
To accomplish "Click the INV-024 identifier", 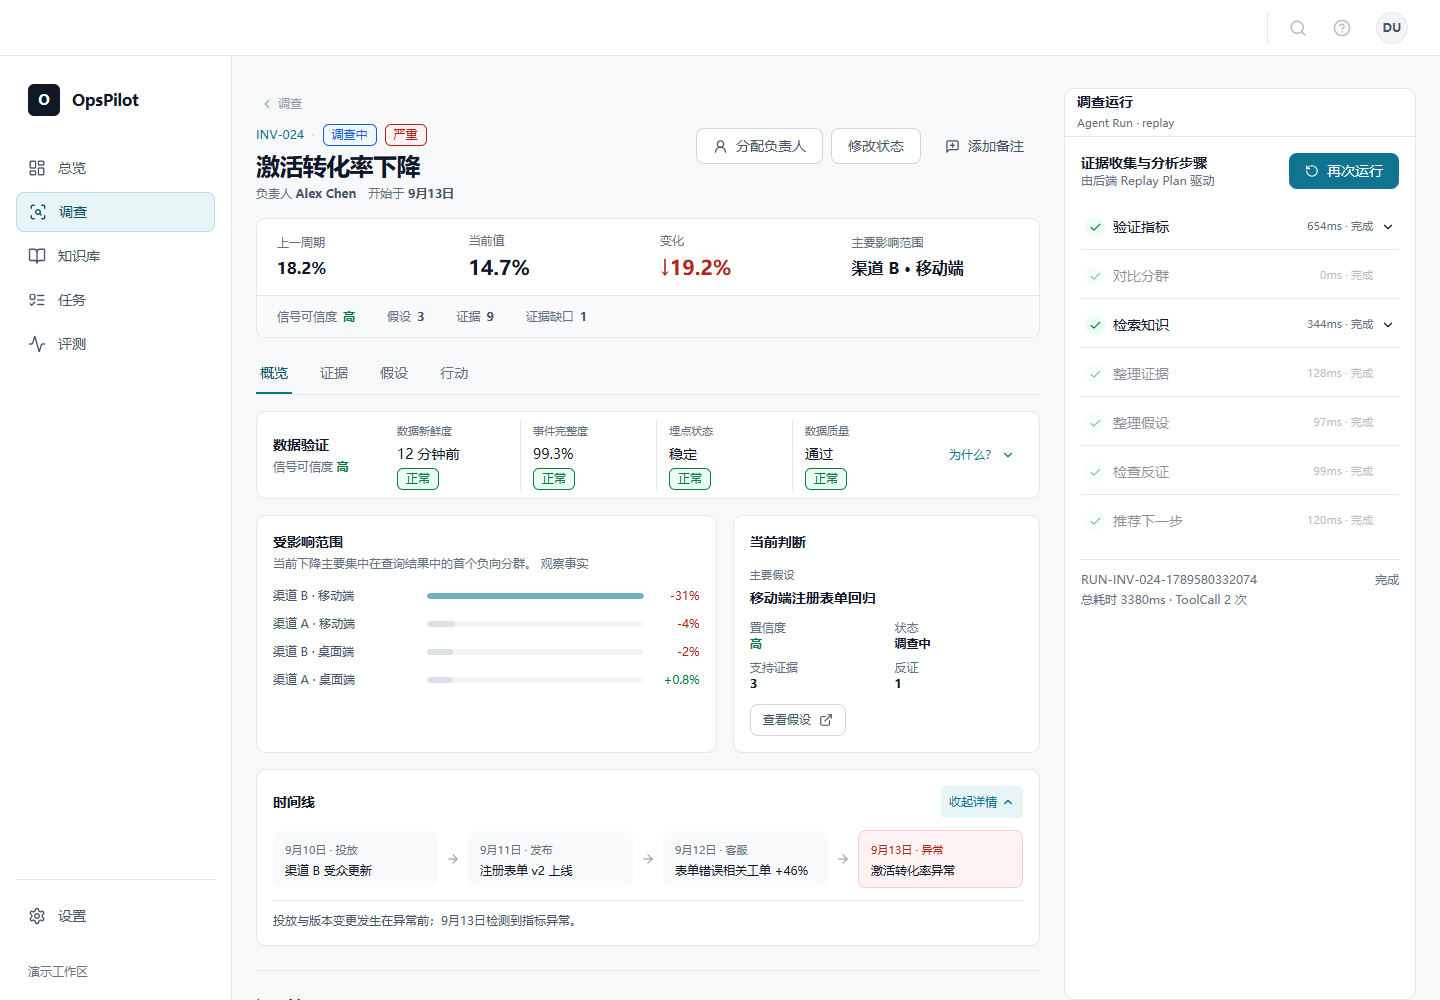I will (280, 135).
